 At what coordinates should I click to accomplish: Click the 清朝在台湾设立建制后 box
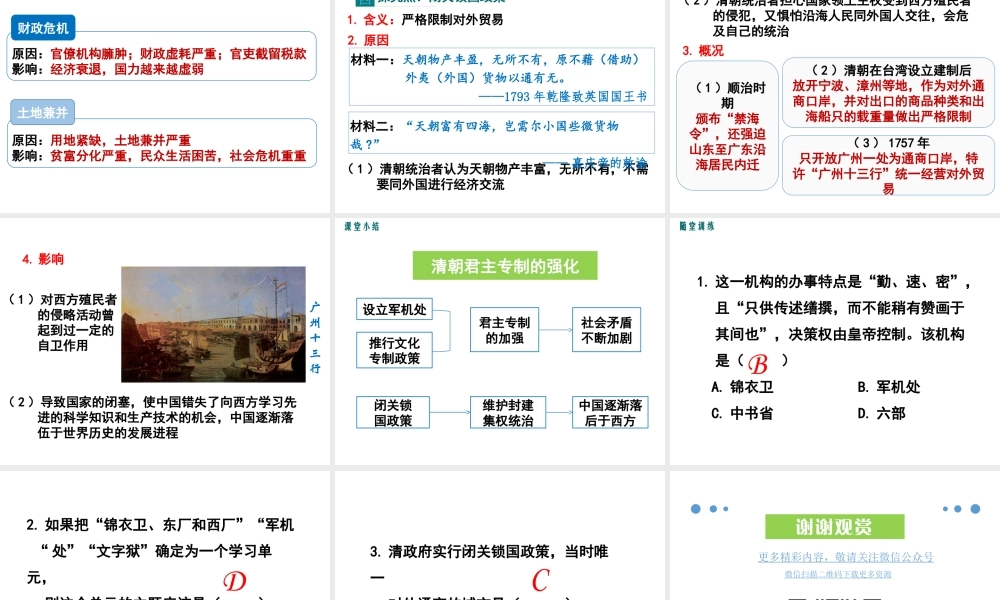tap(889, 93)
